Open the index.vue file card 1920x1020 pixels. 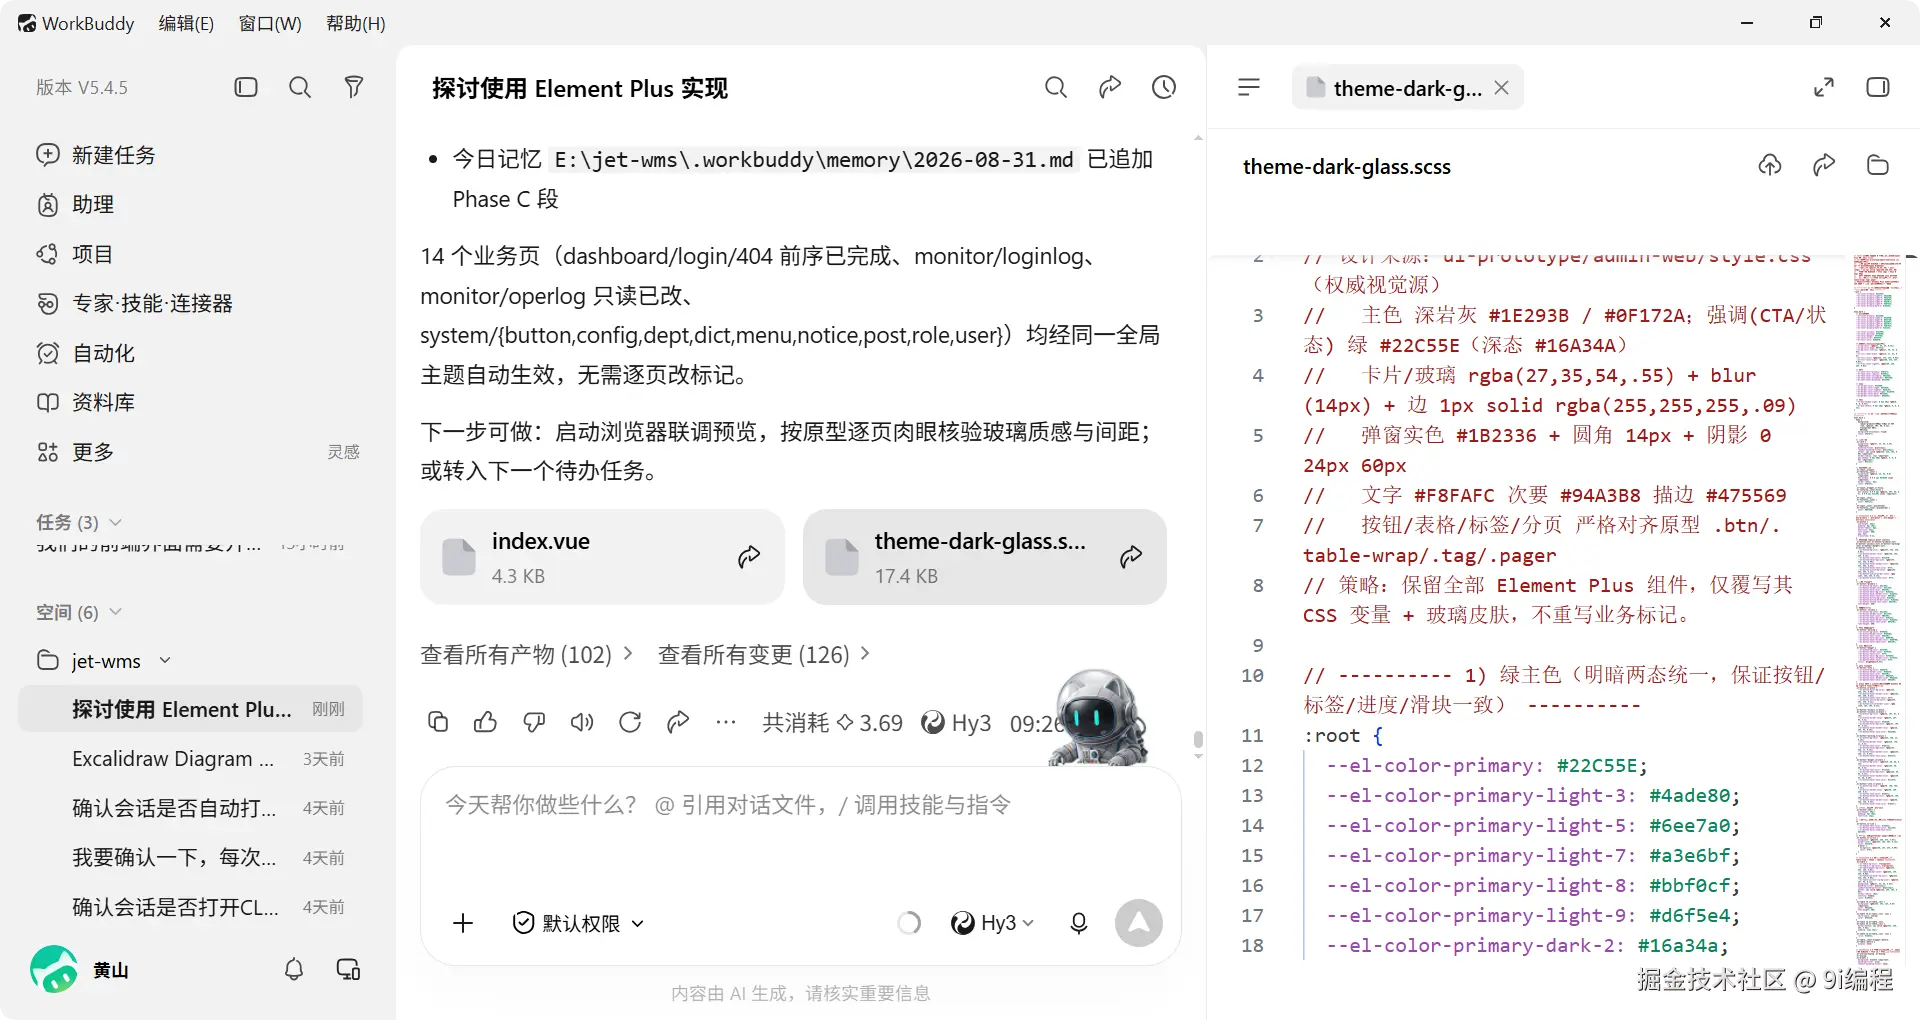coord(602,557)
